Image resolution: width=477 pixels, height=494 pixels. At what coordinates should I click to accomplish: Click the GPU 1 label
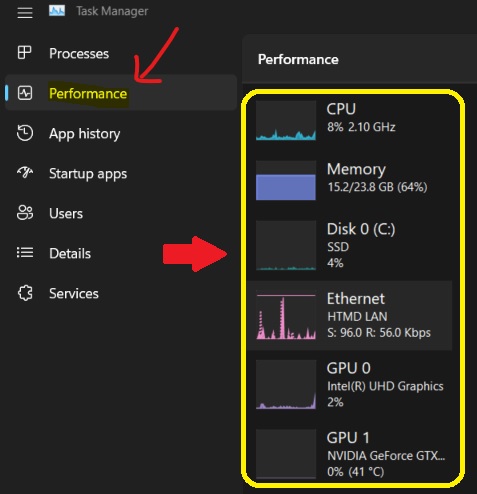click(x=348, y=438)
